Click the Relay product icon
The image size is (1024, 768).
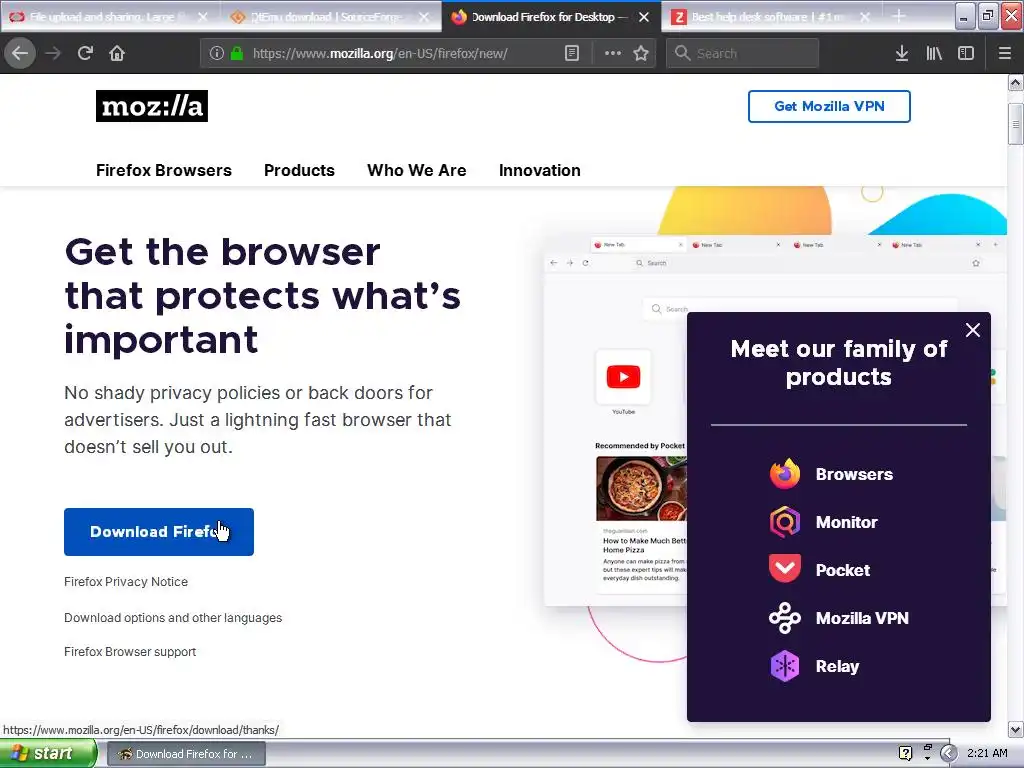785,666
